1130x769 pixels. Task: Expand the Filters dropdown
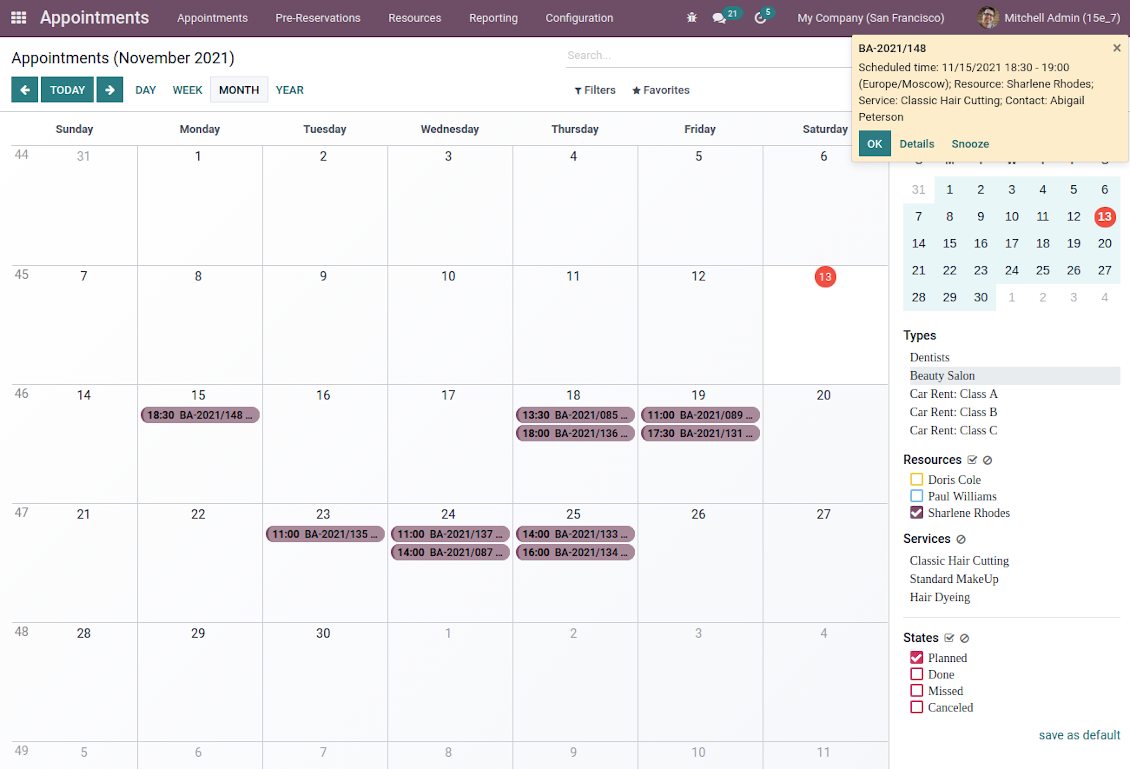(595, 90)
